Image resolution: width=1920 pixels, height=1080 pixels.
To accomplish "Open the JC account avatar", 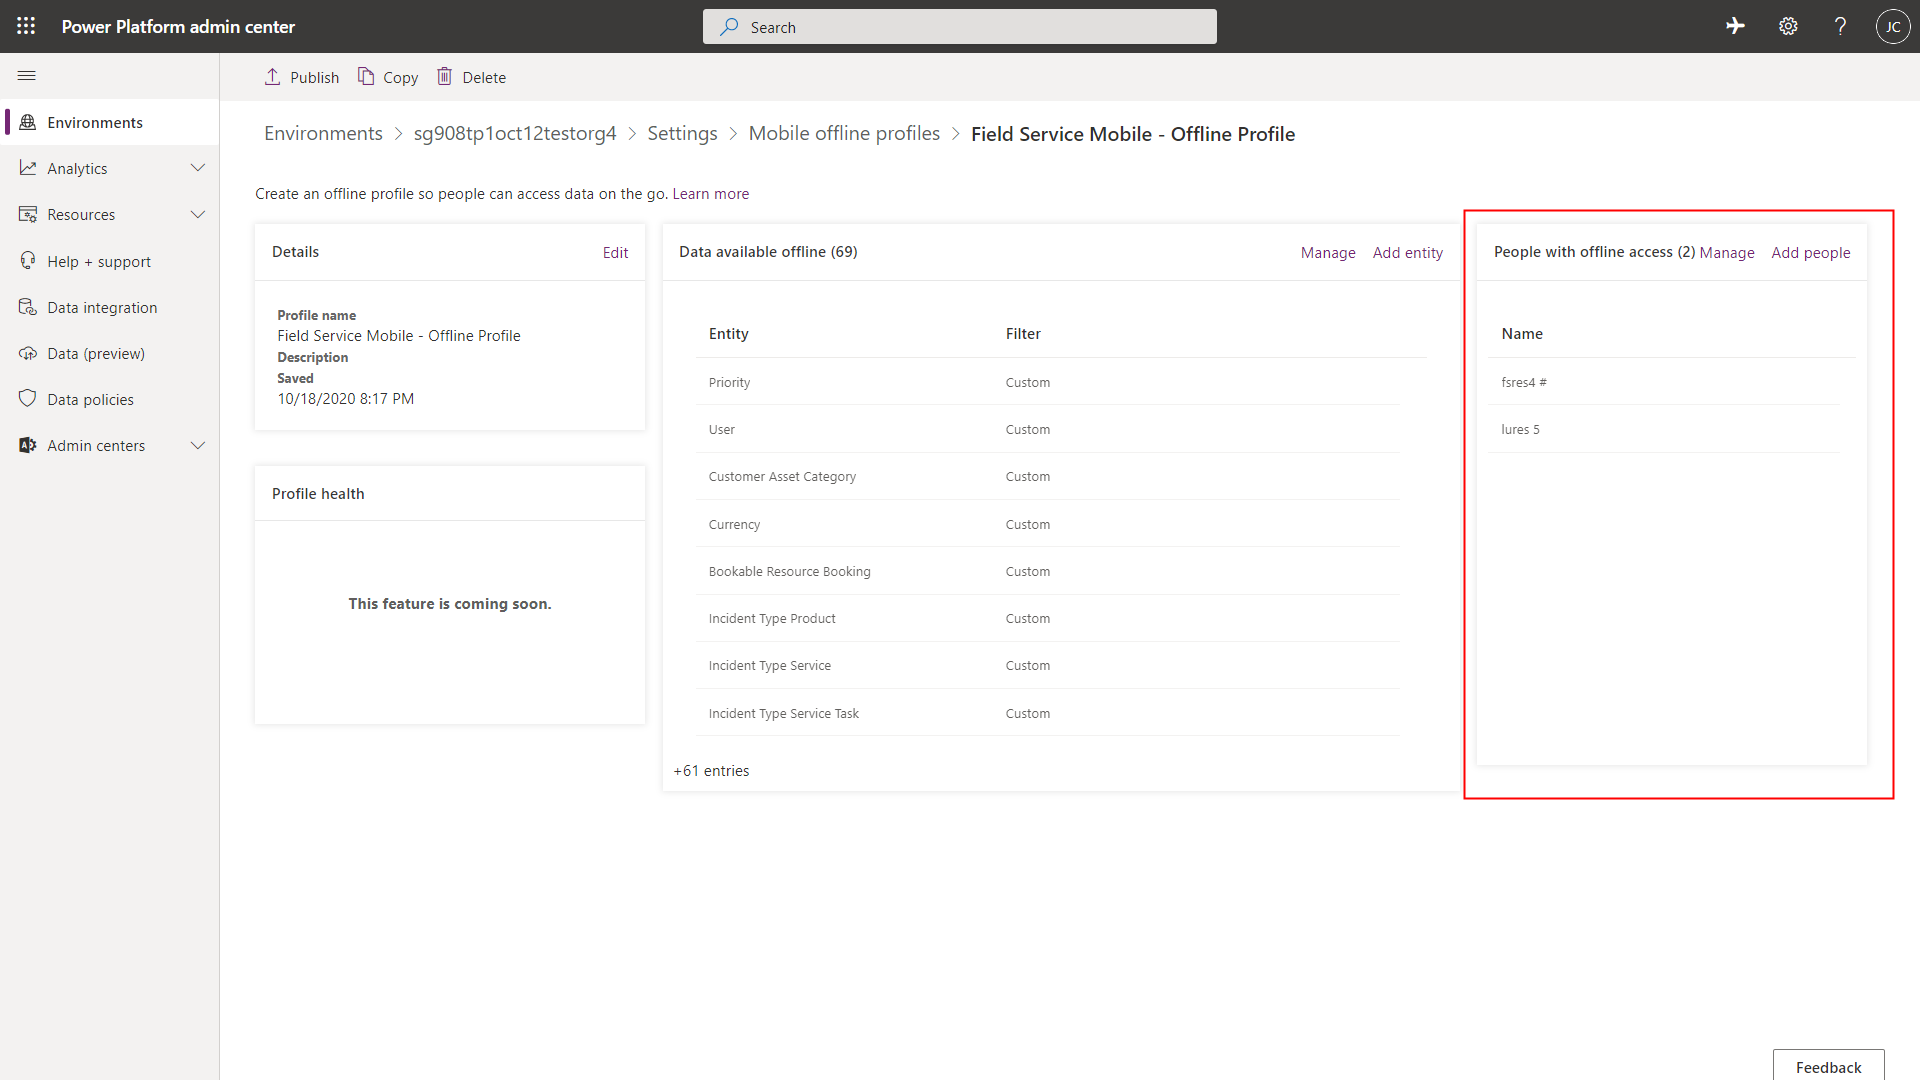I will point(1893,27).
